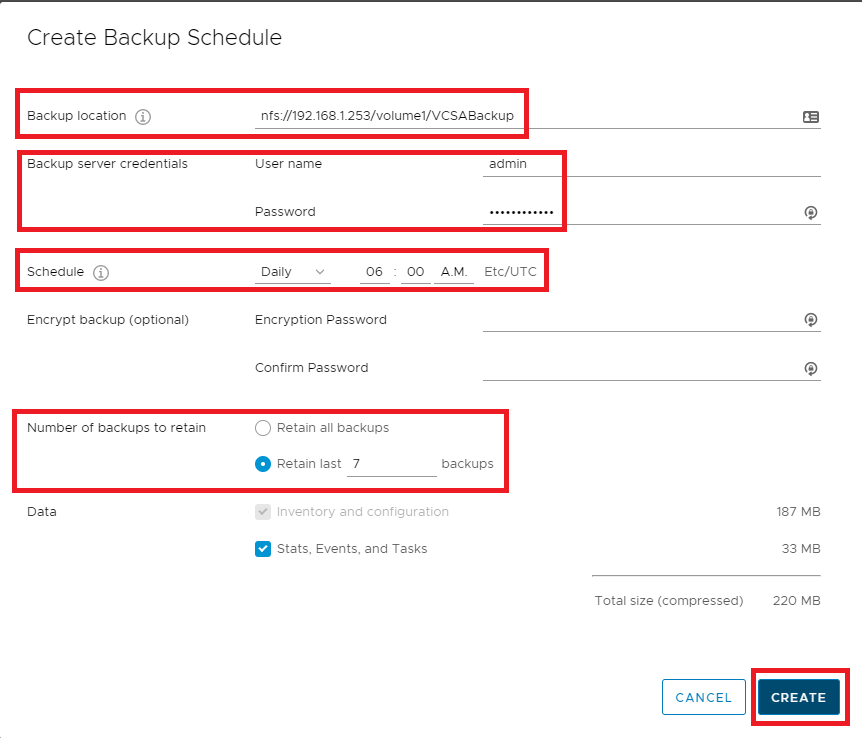Show the Encryption Password using eye icon
The width and height of the screenshot is (862, 738).
[x=811, y=320]
